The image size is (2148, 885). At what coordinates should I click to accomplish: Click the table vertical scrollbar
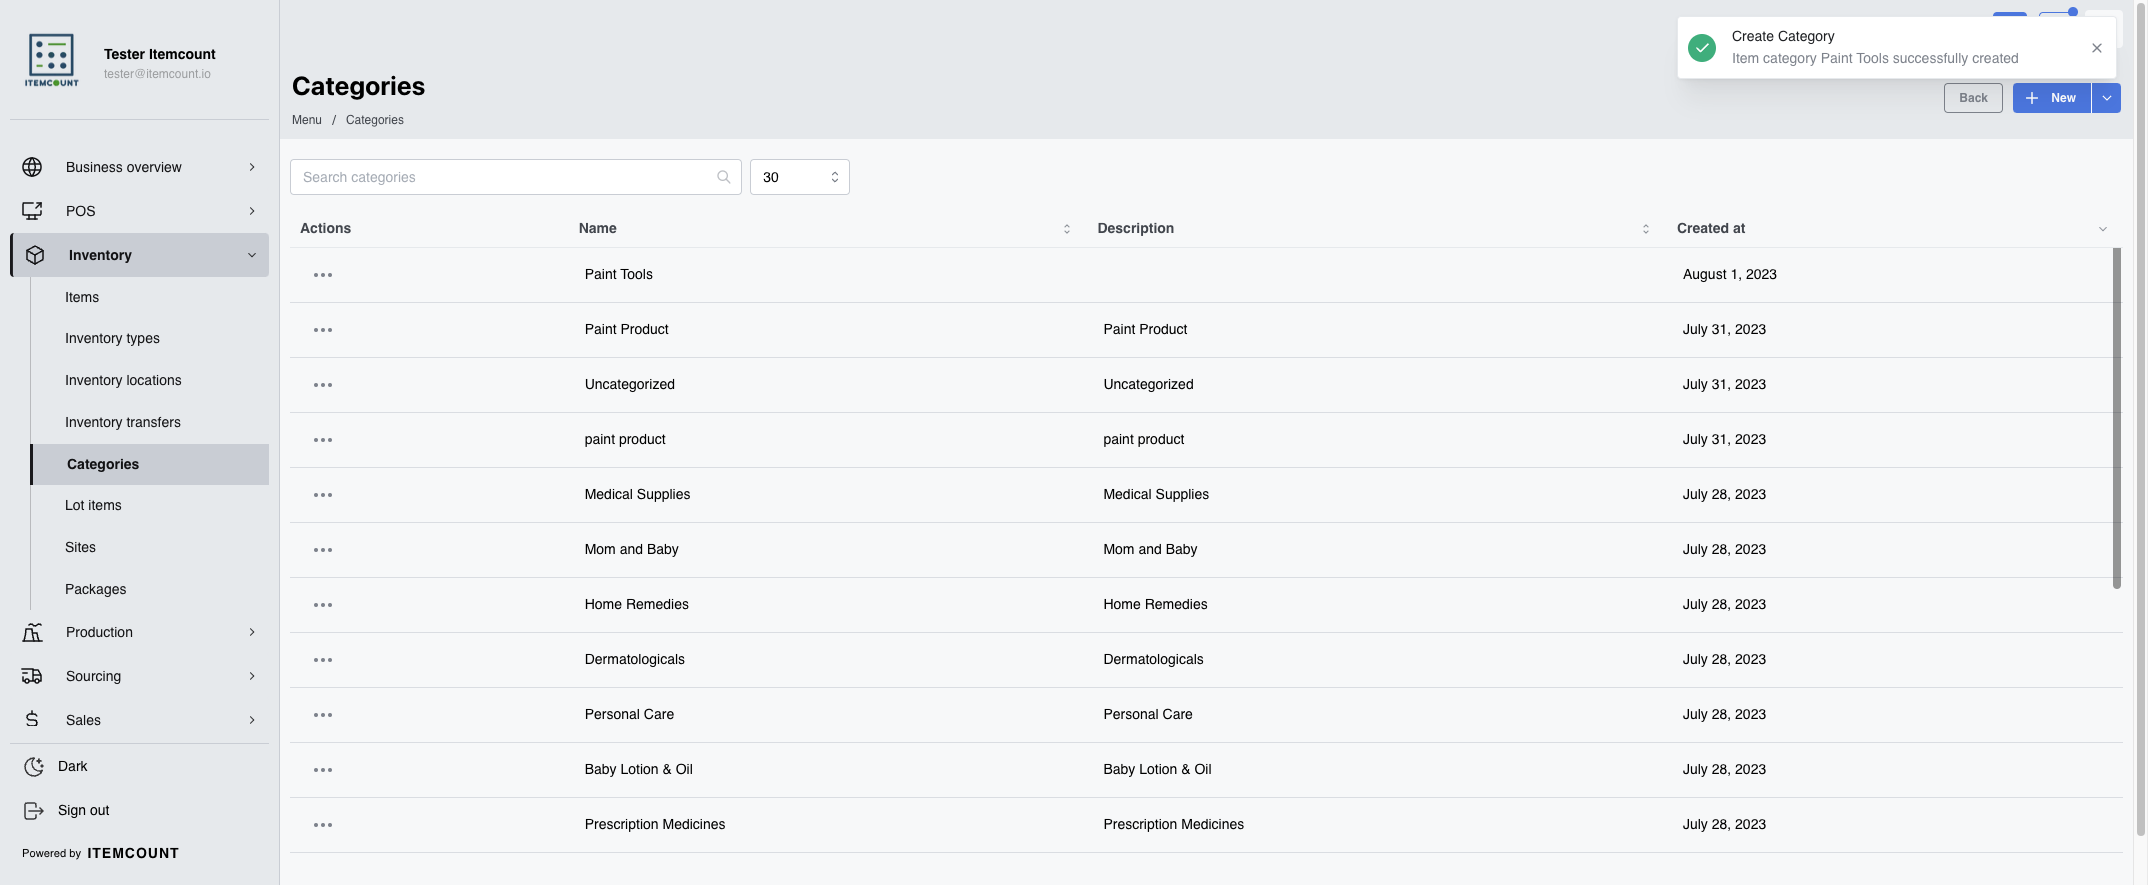pyautogui.click(x=2116, y=418)
